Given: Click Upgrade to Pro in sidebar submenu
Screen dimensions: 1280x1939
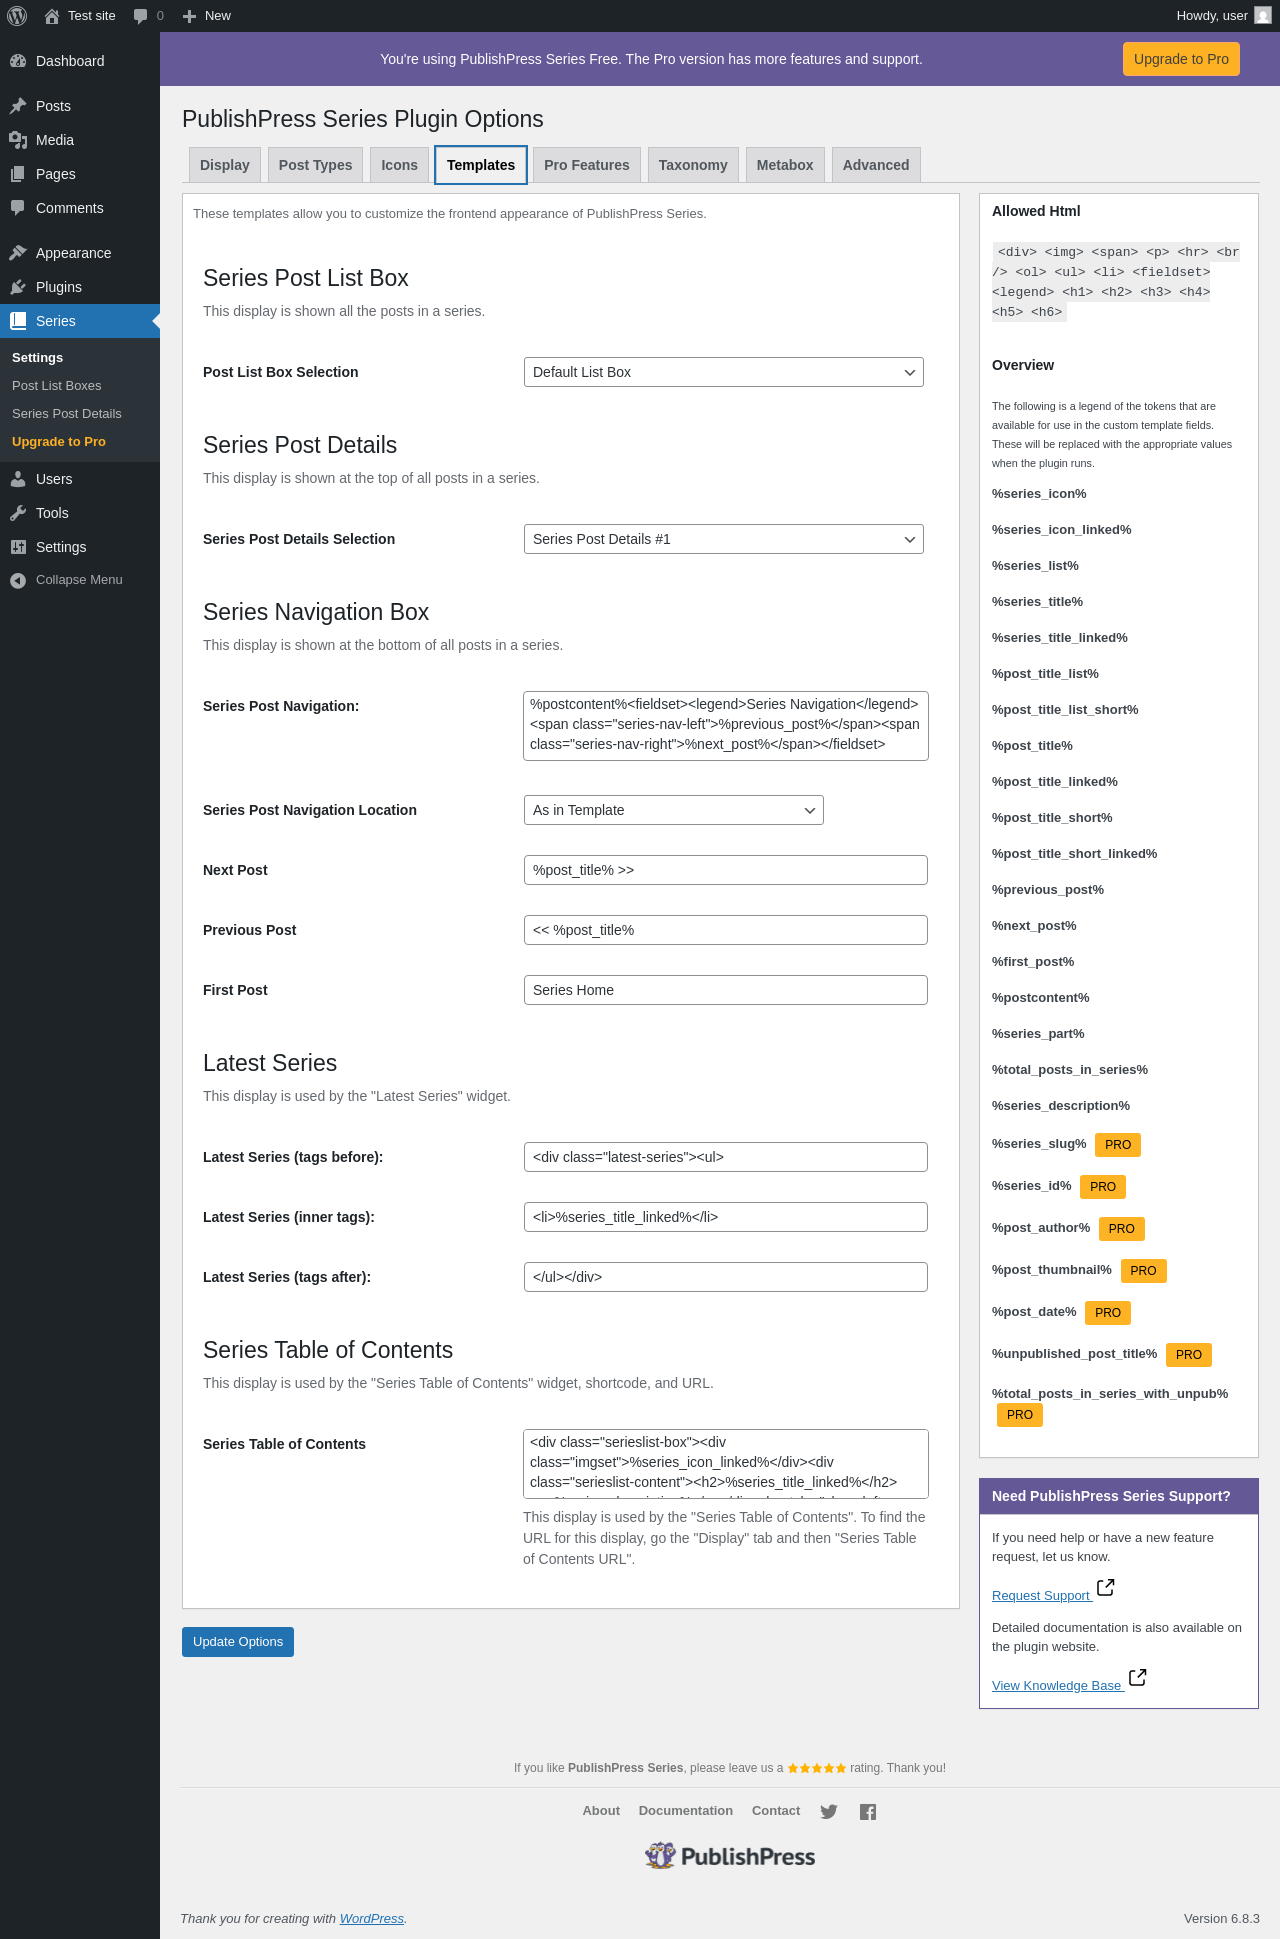Looking at the screenshot, I should [59, 442].
